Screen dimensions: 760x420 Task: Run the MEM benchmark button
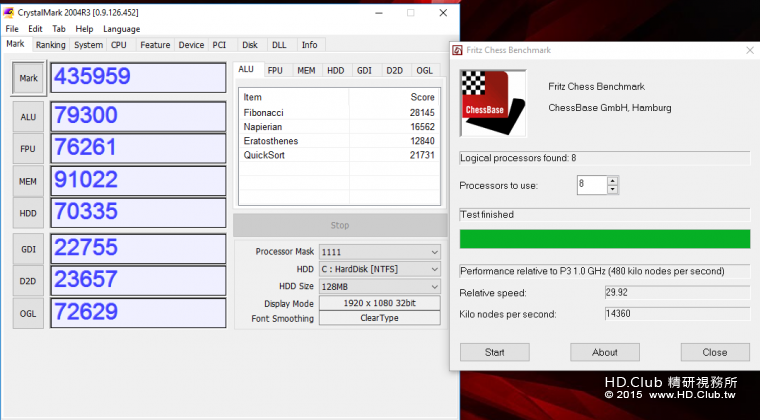tap(28, 181)
